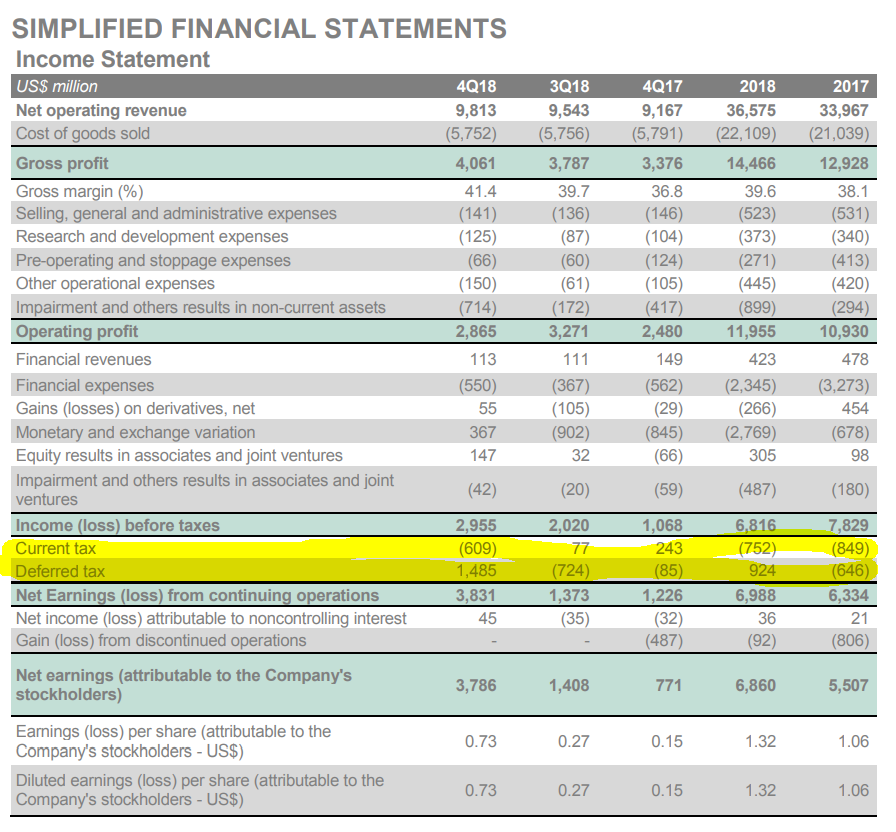Select gross profit value 4,061
Screen dimensions: 896x832
pyautogui.click(x=475, y=163)
